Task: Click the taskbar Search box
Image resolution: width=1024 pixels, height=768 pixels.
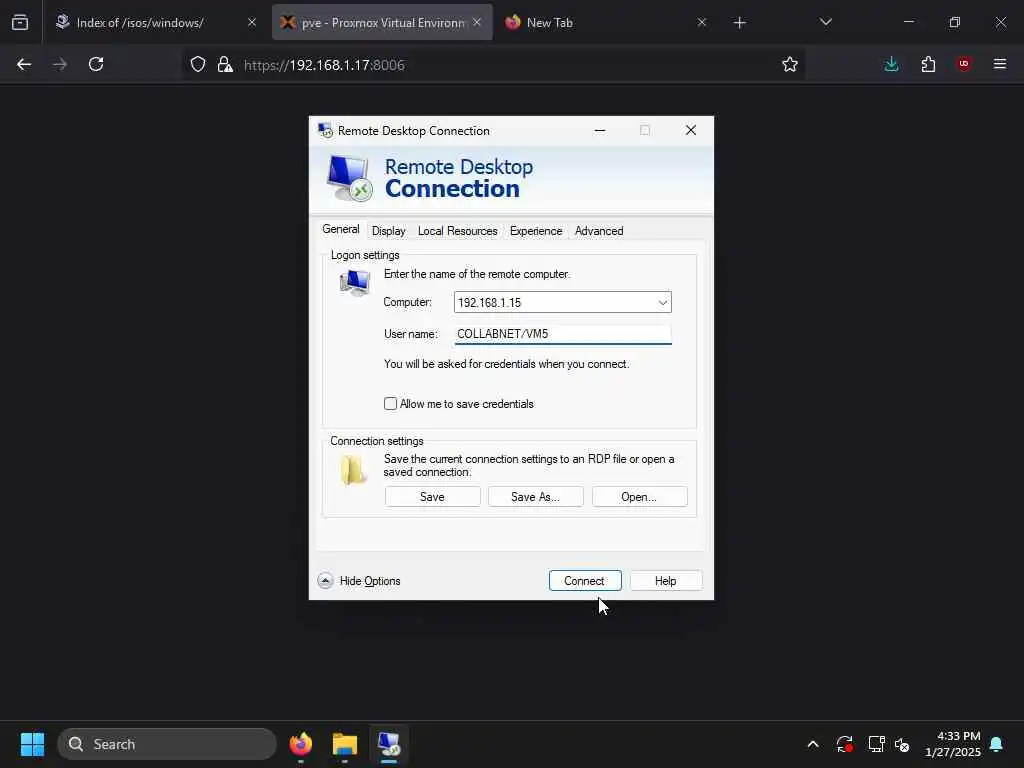Action: (x=167, y=744)
